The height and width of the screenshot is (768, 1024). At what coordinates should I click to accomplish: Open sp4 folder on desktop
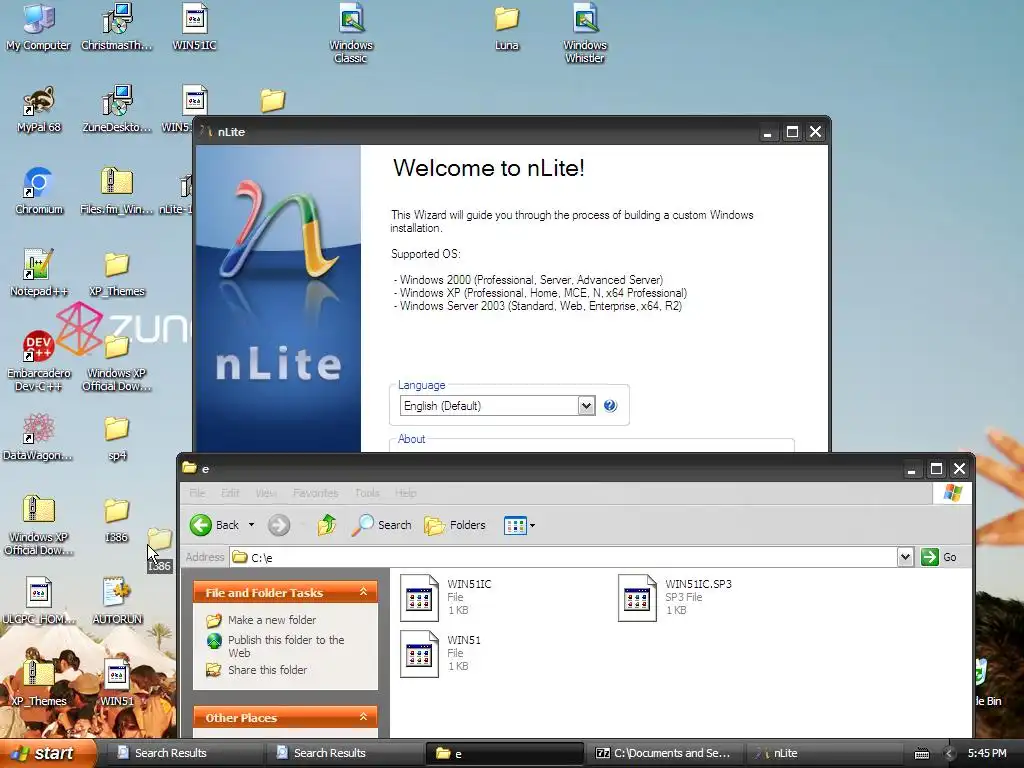point(117,436)
